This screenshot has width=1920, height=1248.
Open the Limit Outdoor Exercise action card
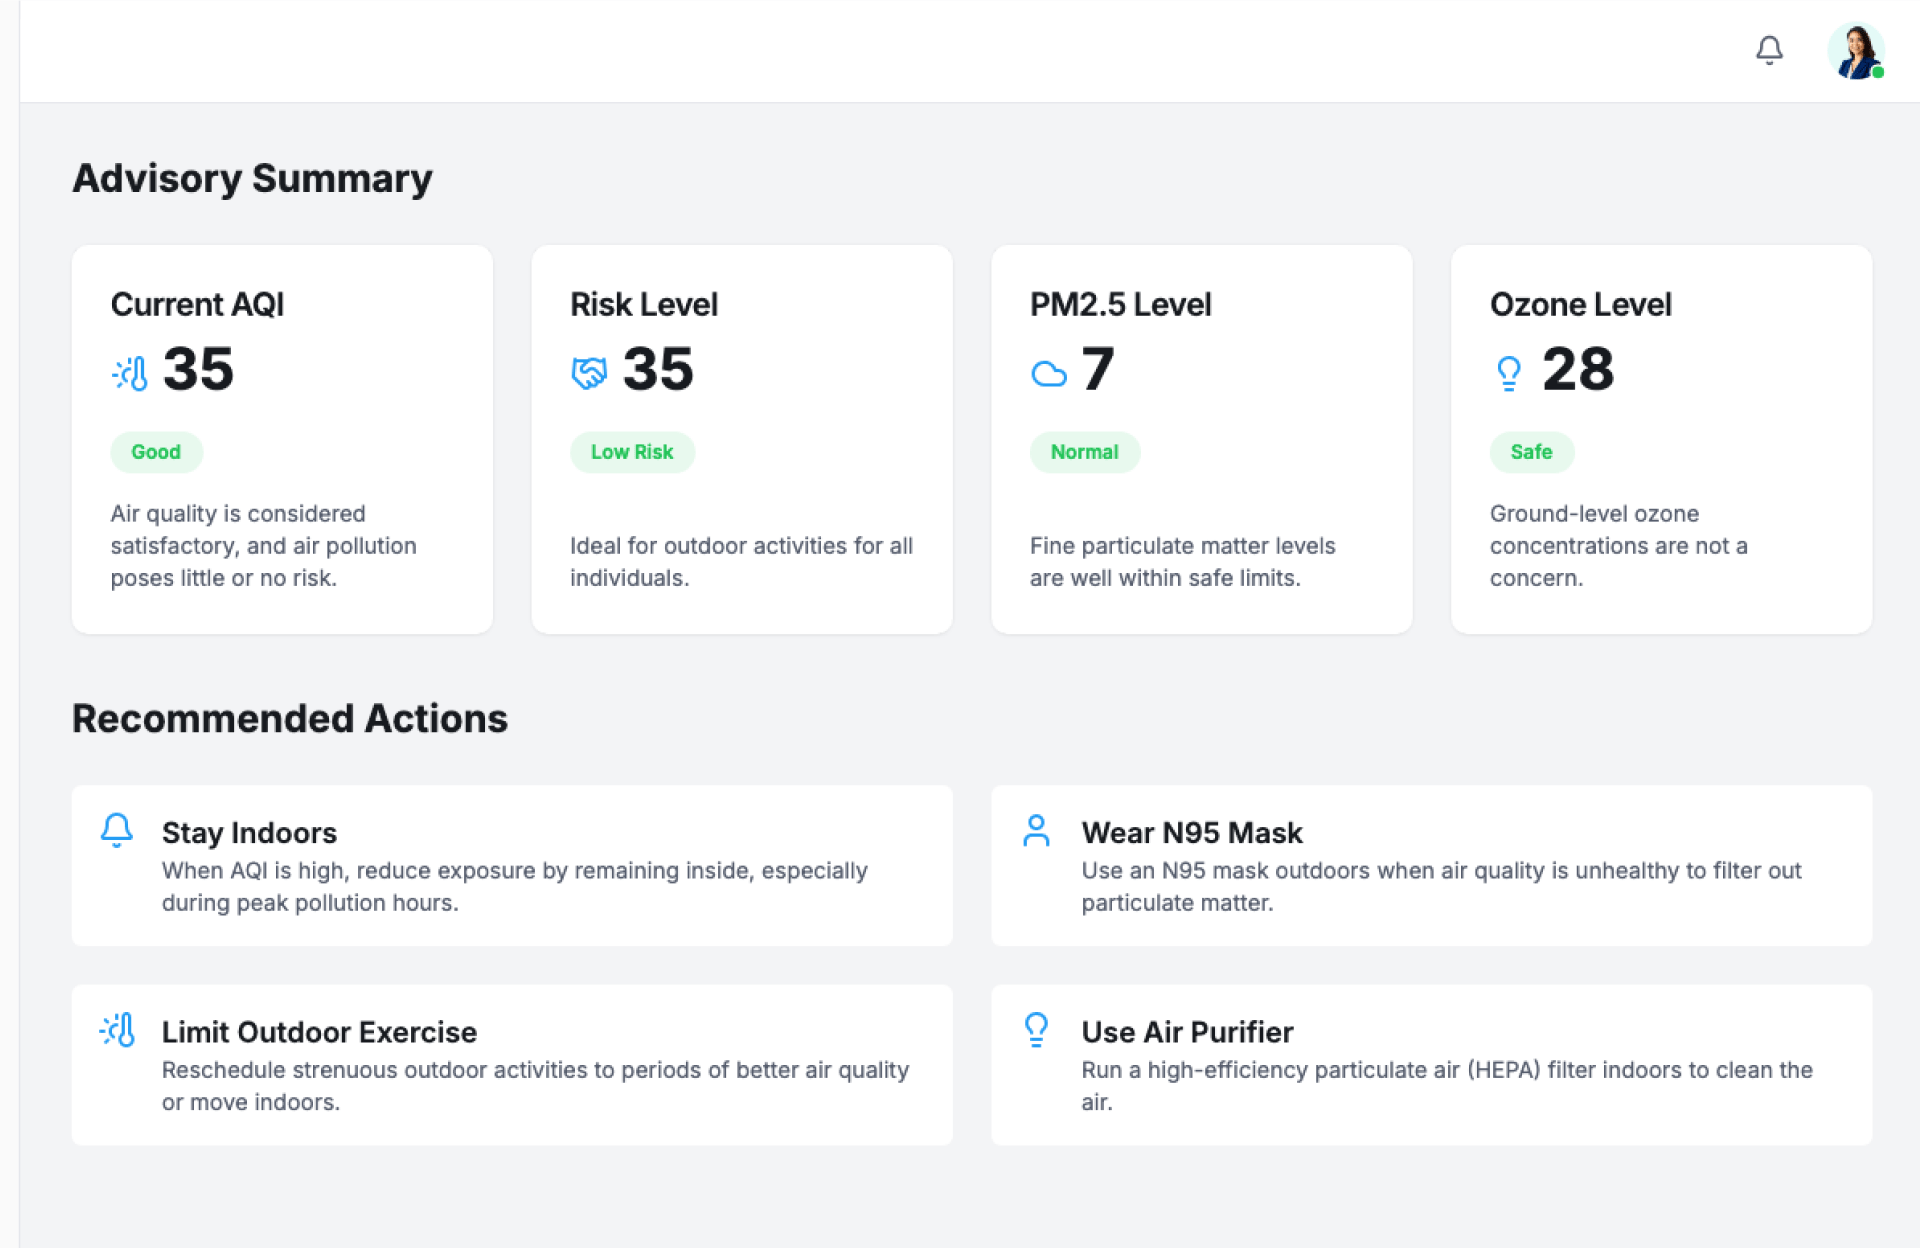(511, 1065)
